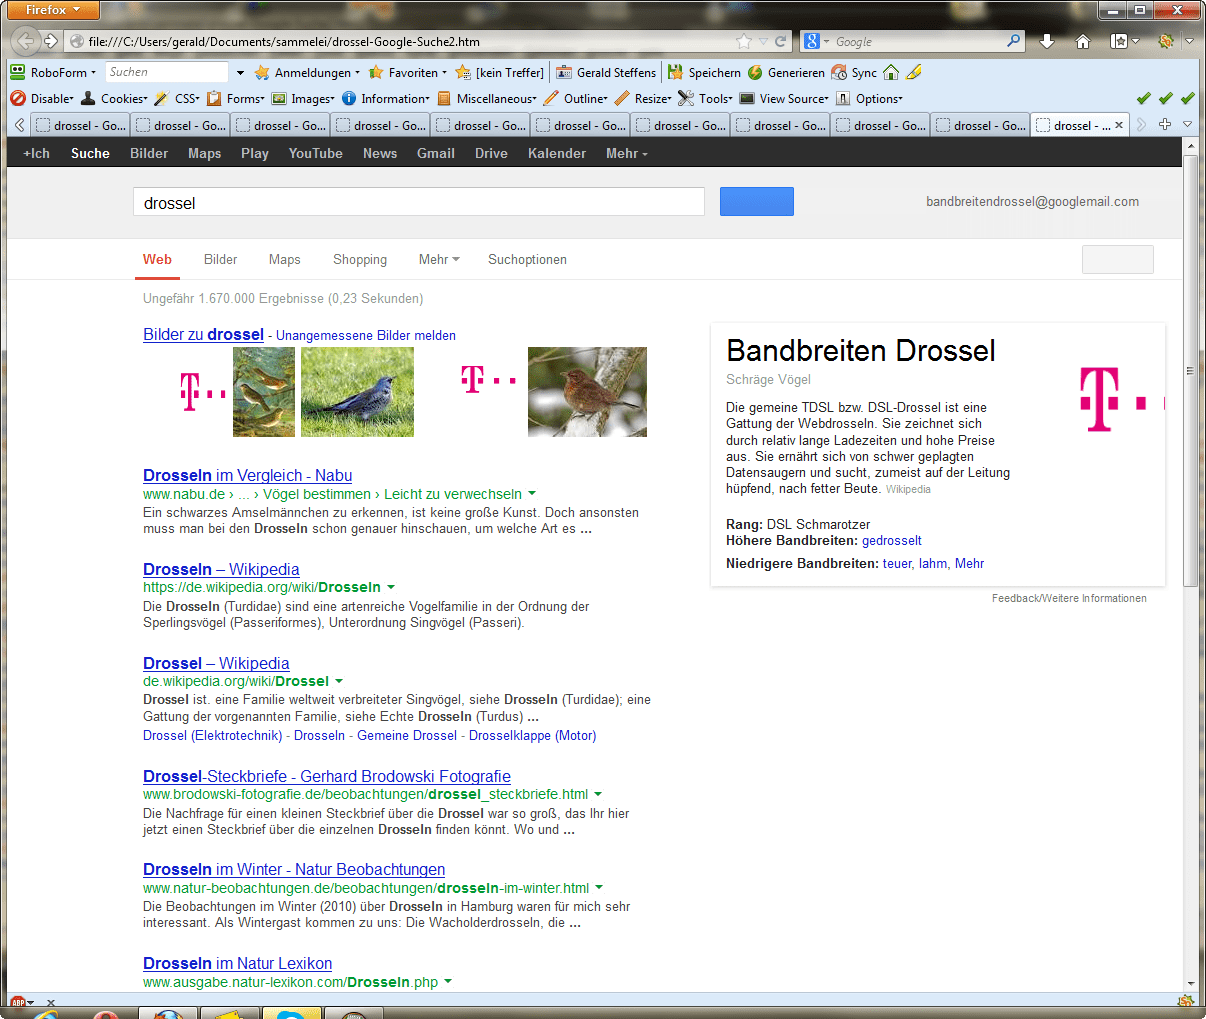This screenshot has height=1019, width=1206.
Task: Open the list-all-tabs dropdown
Action: click(x=1187, y=124)
